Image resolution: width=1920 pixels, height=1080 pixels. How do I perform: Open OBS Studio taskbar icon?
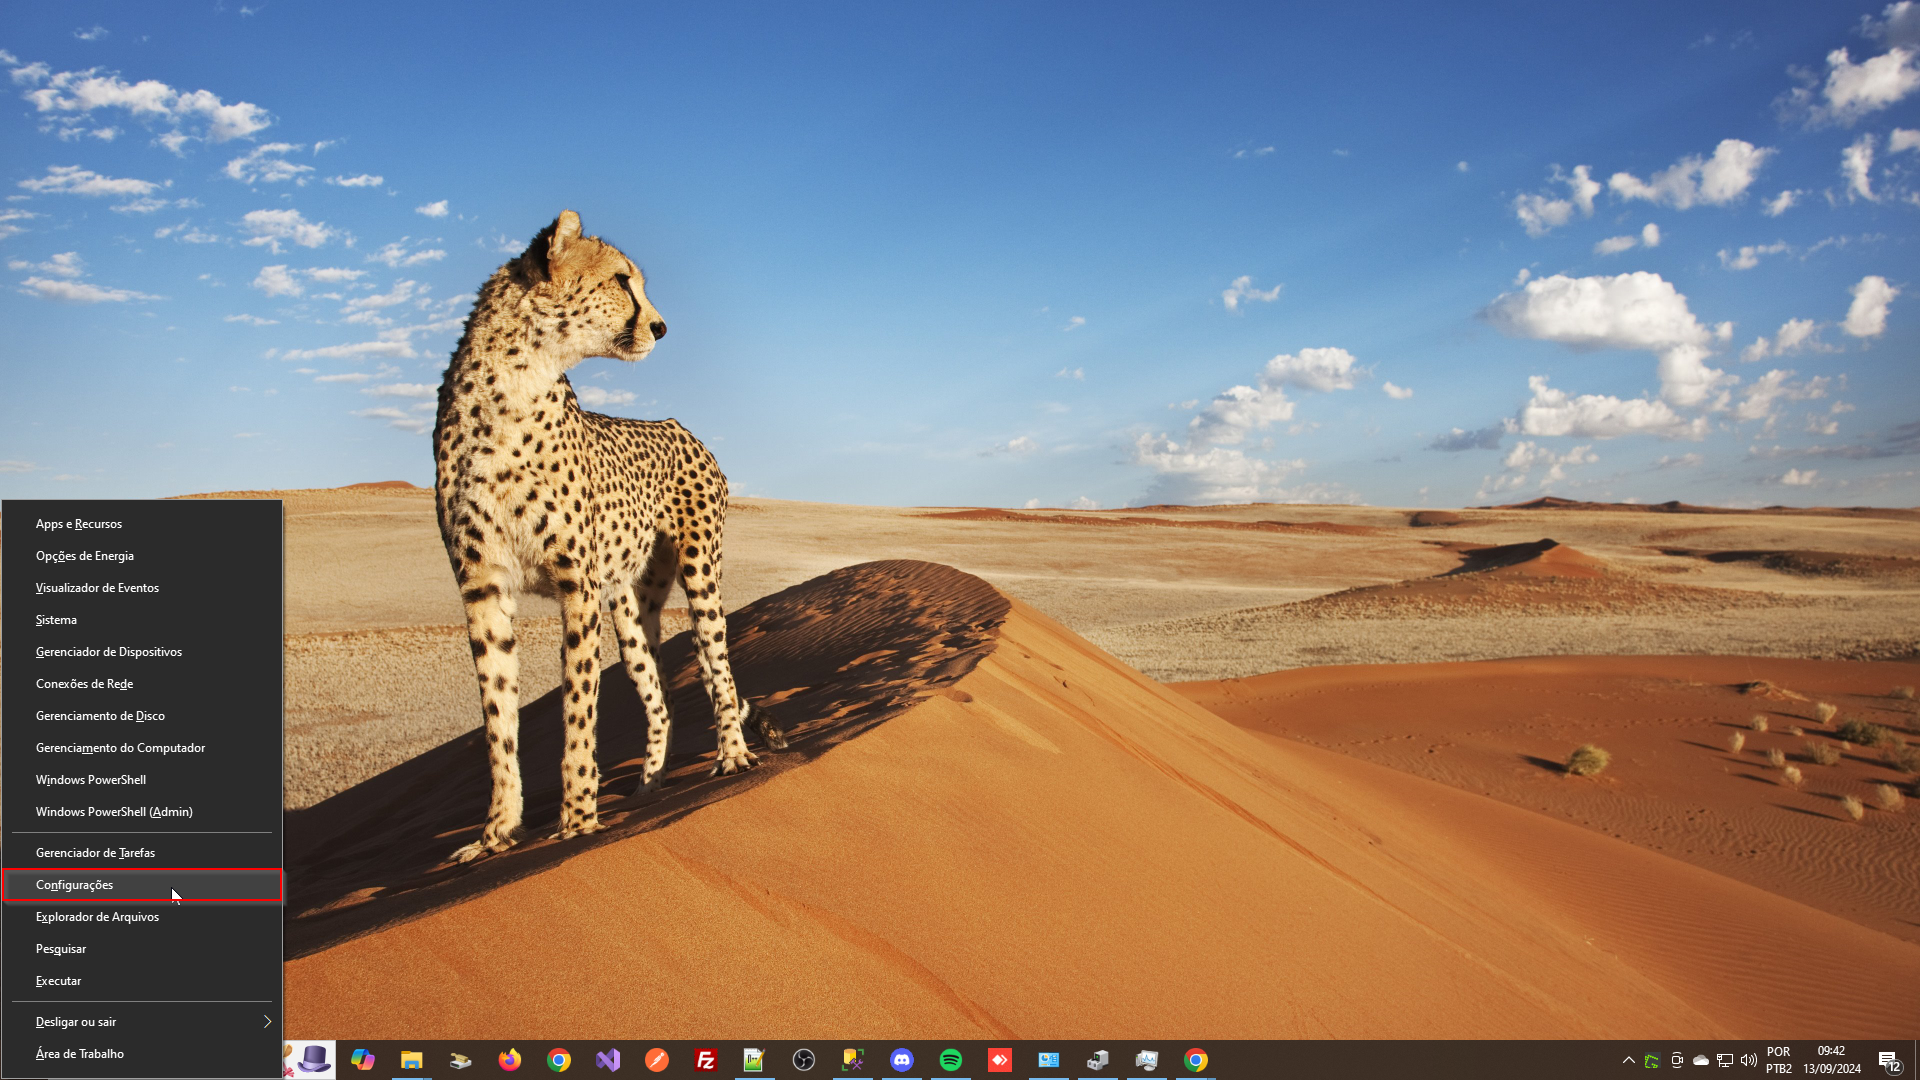click(803, 1060)
